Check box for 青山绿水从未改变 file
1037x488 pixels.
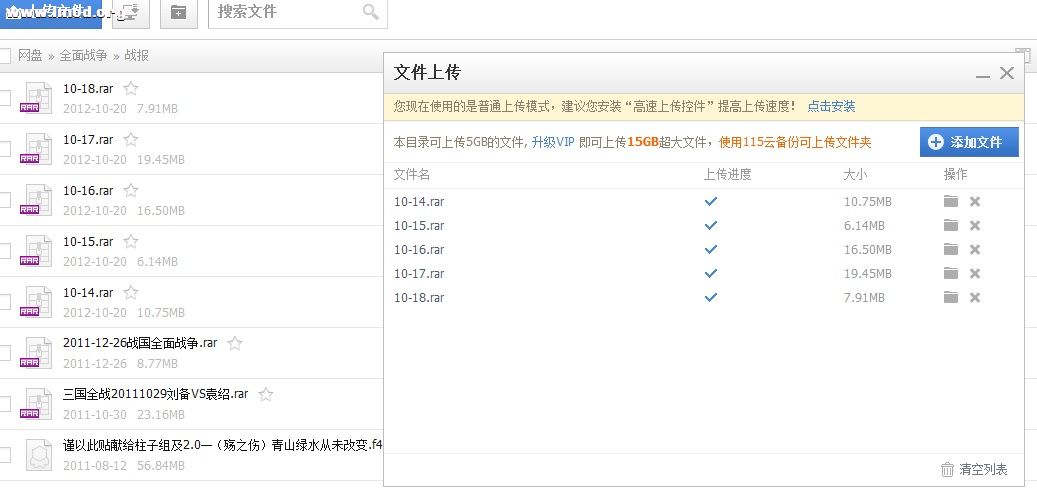tap(4, 455)
